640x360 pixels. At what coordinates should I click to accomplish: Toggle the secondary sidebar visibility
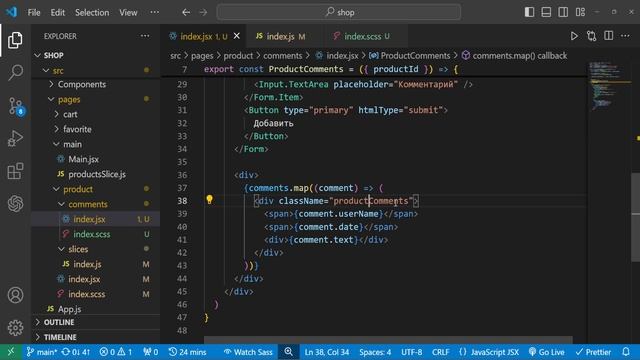pos(563,12)
